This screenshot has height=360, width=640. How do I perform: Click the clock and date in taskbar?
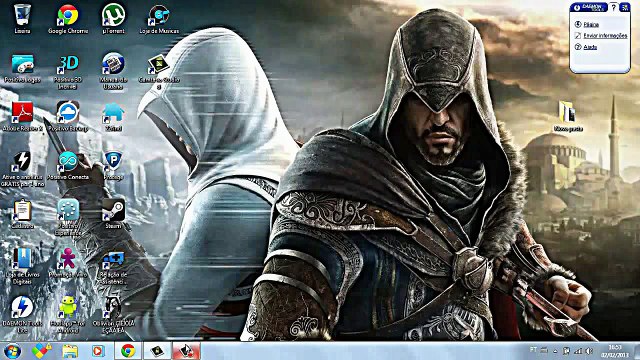coord(614,351)
